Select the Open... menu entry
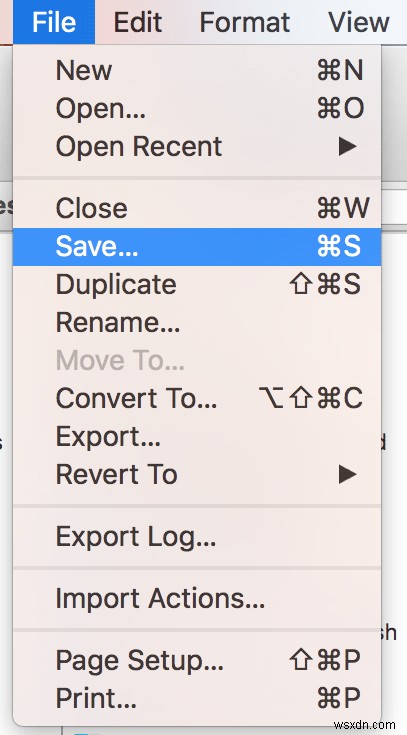The height and width of the screenshot is (735, 407). pyautogui.click(x=197, y=108)
